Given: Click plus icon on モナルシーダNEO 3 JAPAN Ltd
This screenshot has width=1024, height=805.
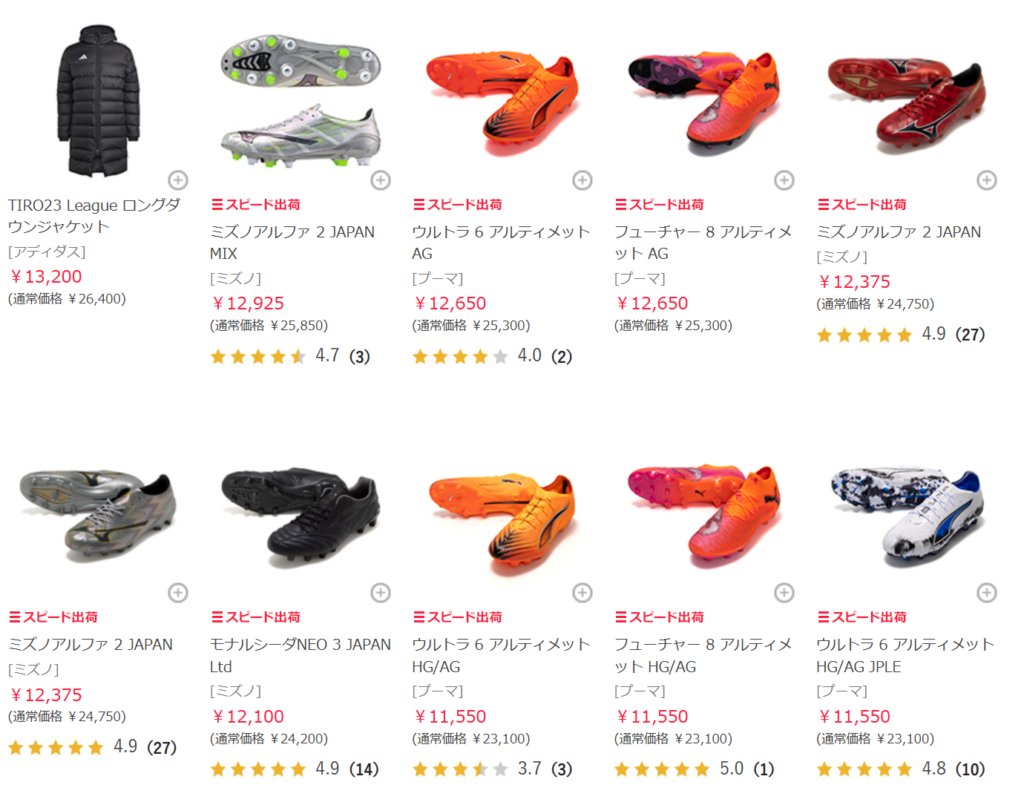Looking at the screenshot, I should [381, 592].
